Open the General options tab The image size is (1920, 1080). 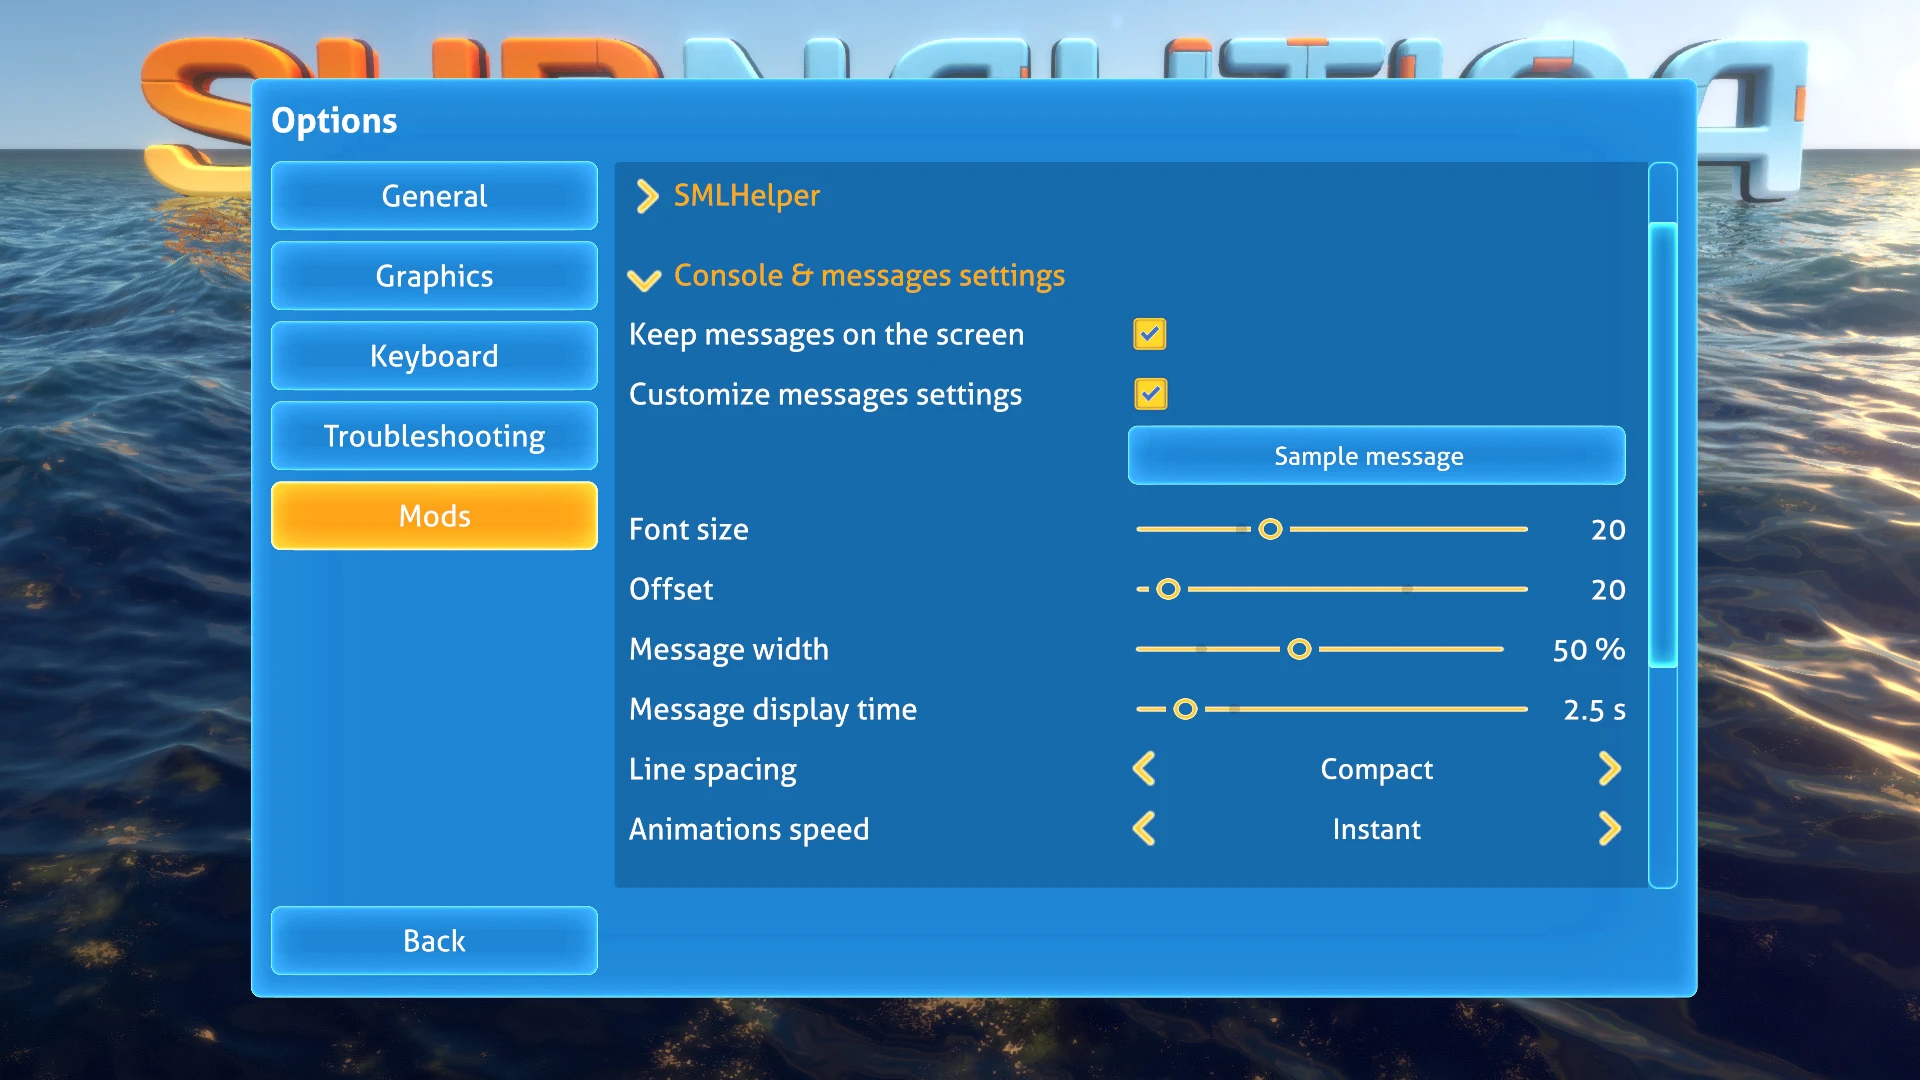[434, 196]
